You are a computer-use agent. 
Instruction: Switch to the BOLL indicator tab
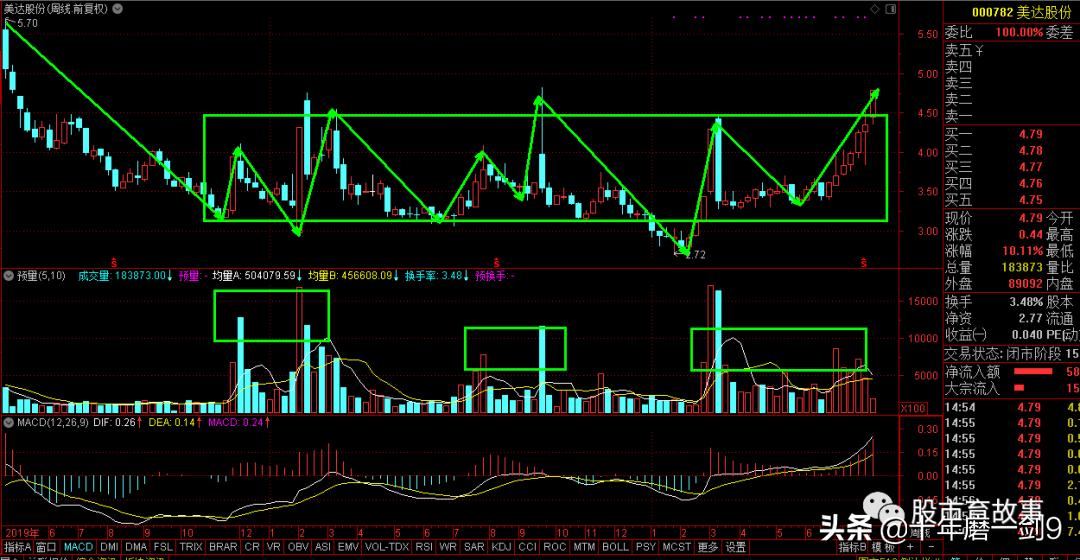click(x=615, y=547)
